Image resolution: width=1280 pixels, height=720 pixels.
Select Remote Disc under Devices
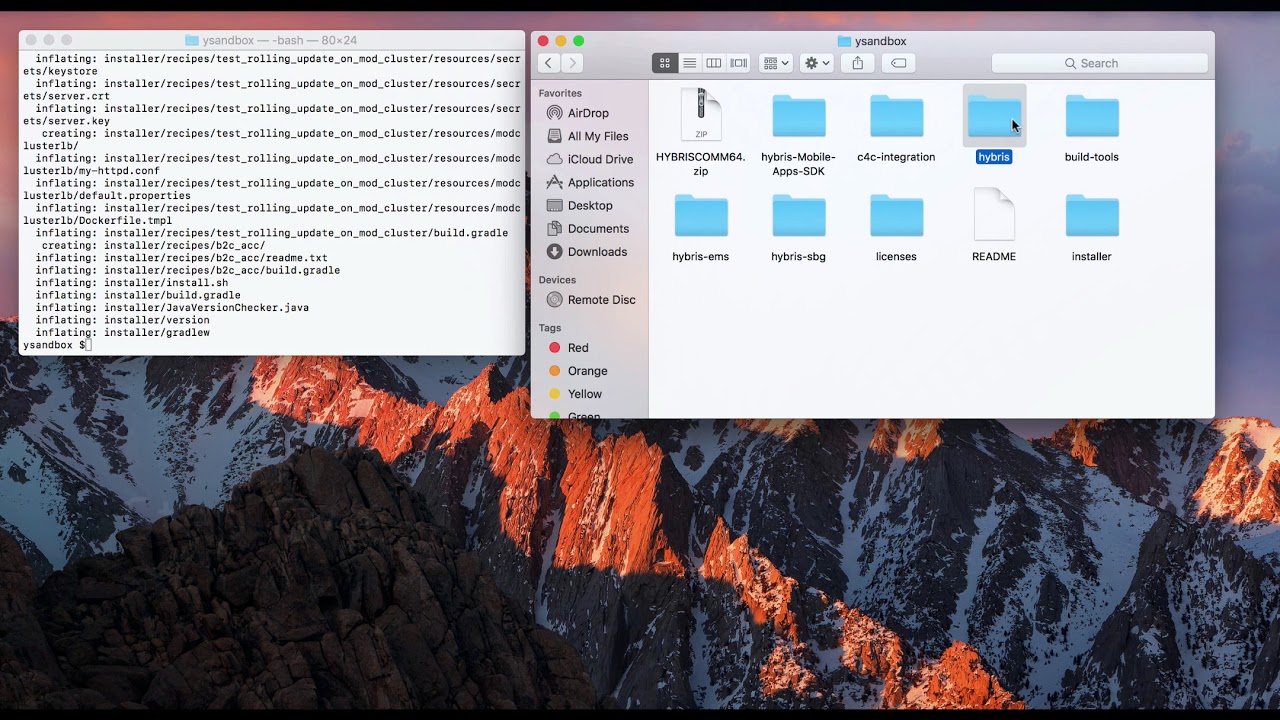[601, 300]
